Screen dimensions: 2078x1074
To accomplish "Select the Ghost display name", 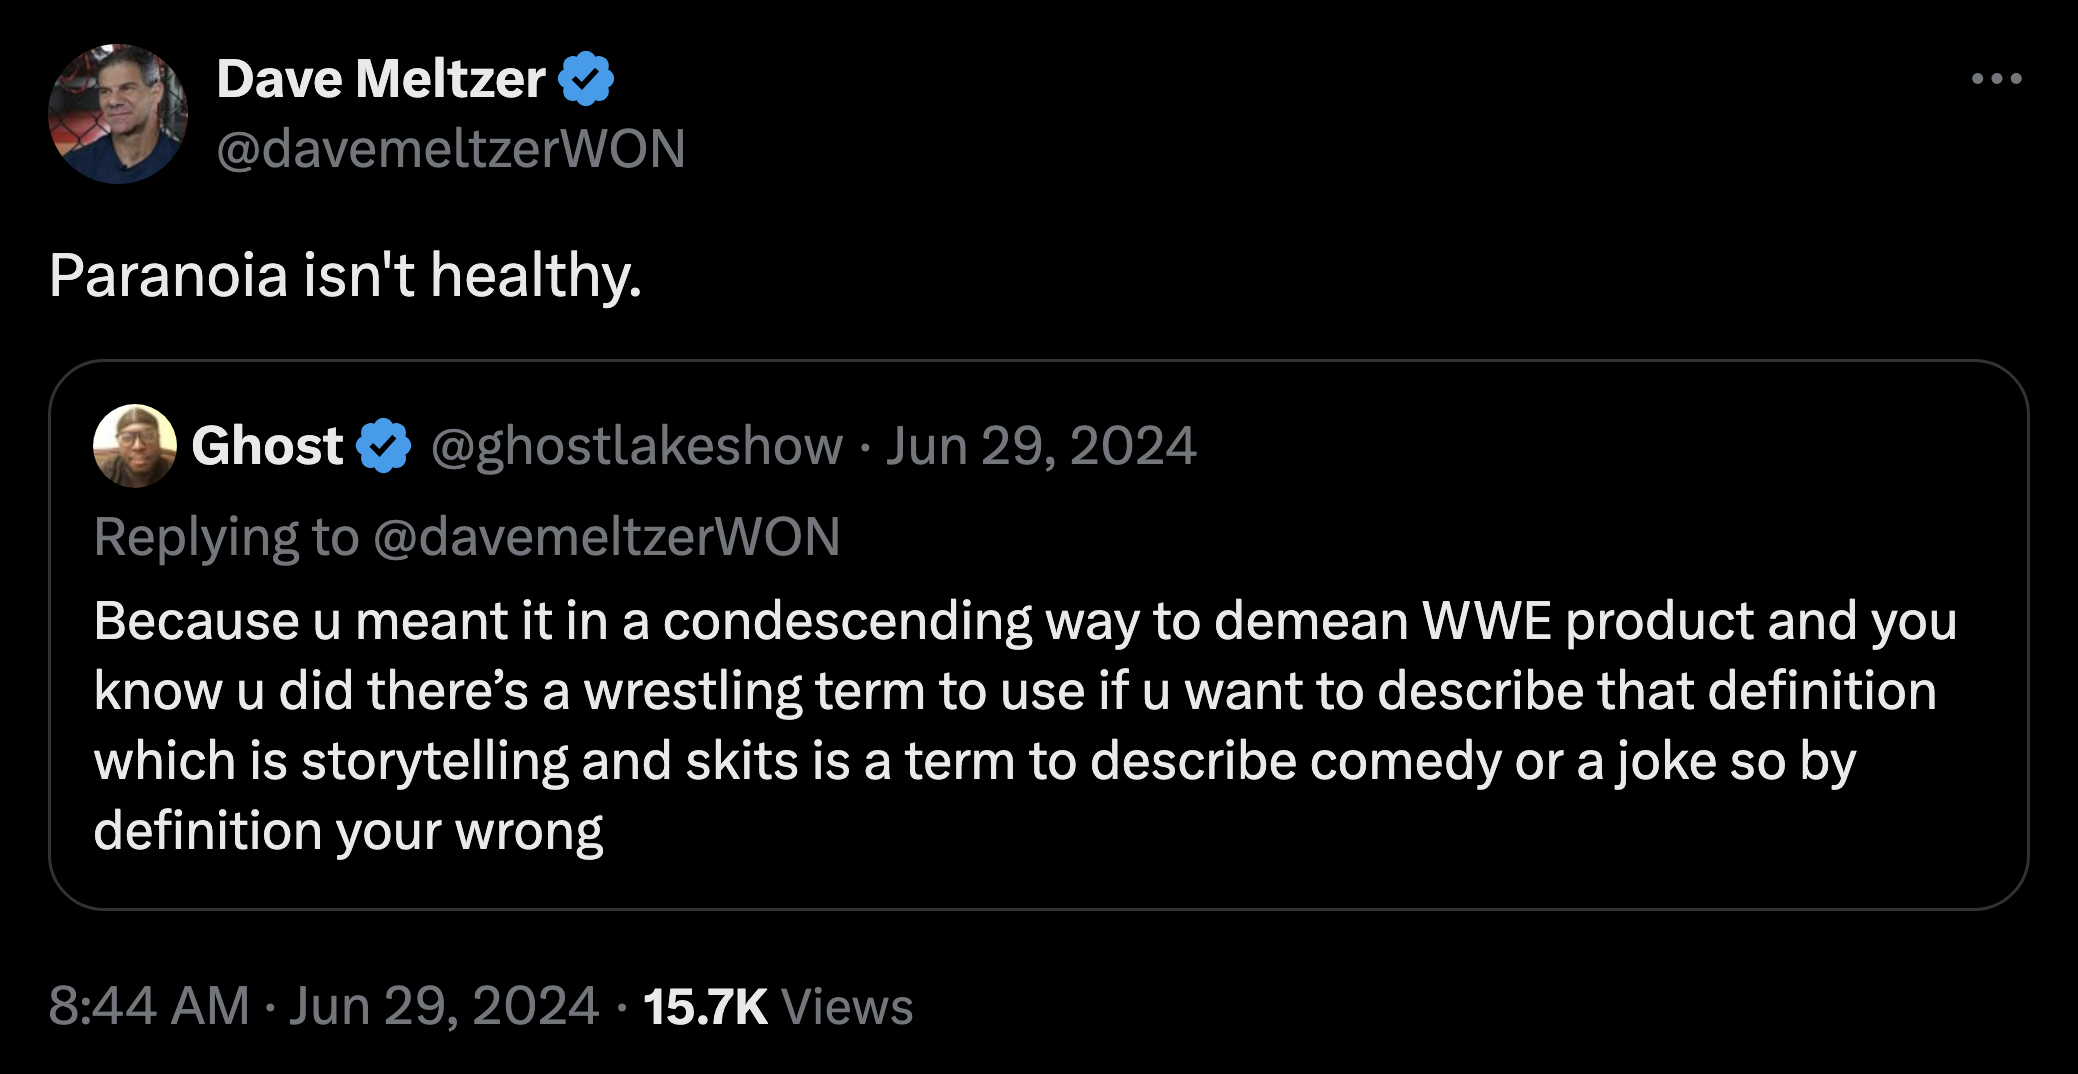I will [x=267, y=446].
